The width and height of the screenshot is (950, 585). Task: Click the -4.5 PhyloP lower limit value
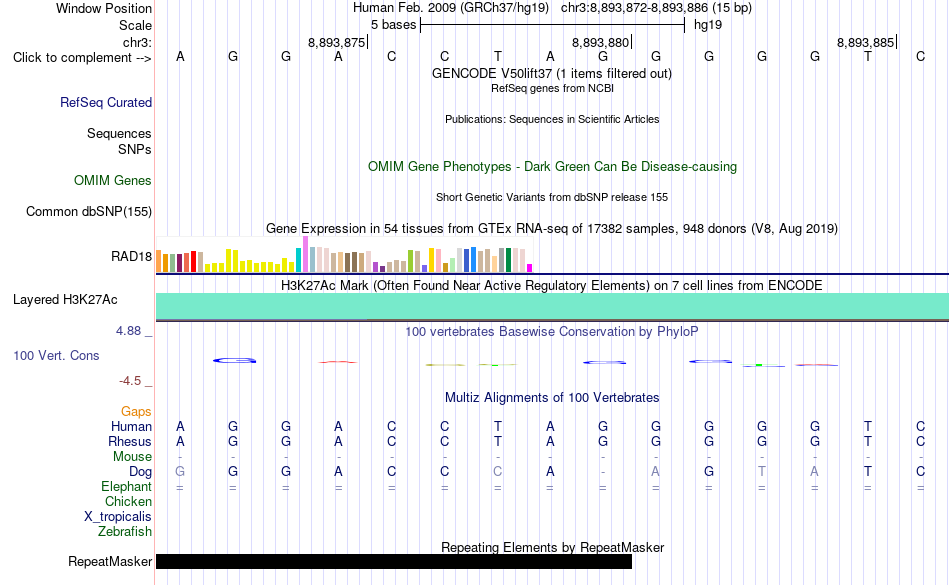coord(130,380)
